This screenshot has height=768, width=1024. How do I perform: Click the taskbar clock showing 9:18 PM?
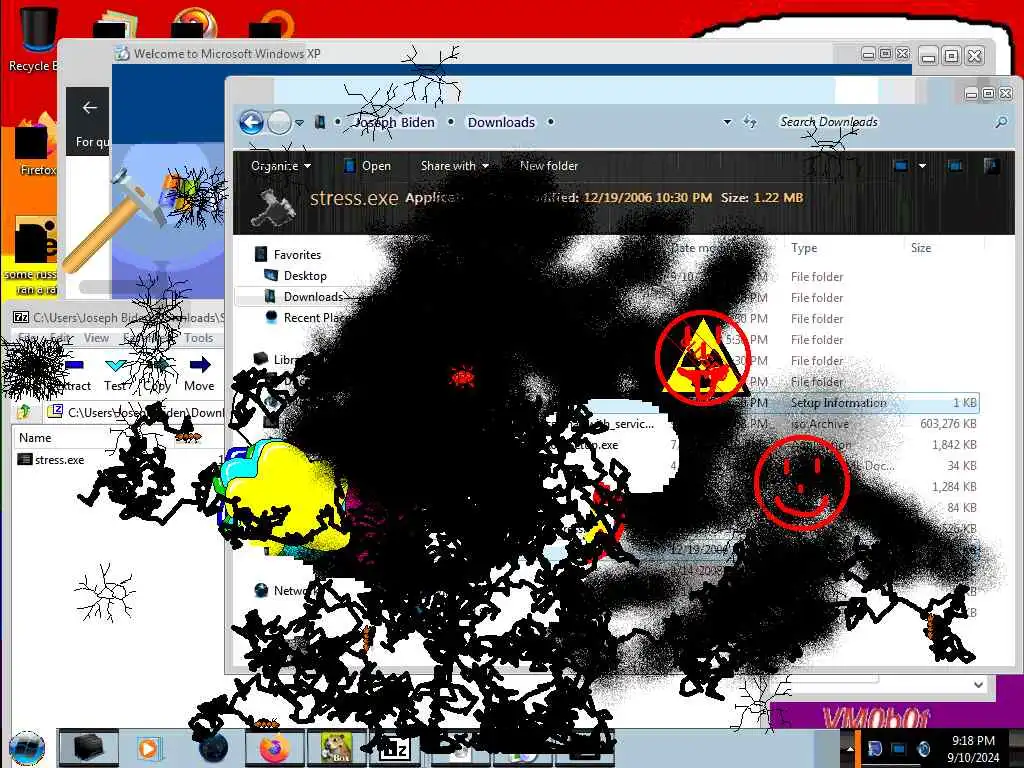(973, 749)
